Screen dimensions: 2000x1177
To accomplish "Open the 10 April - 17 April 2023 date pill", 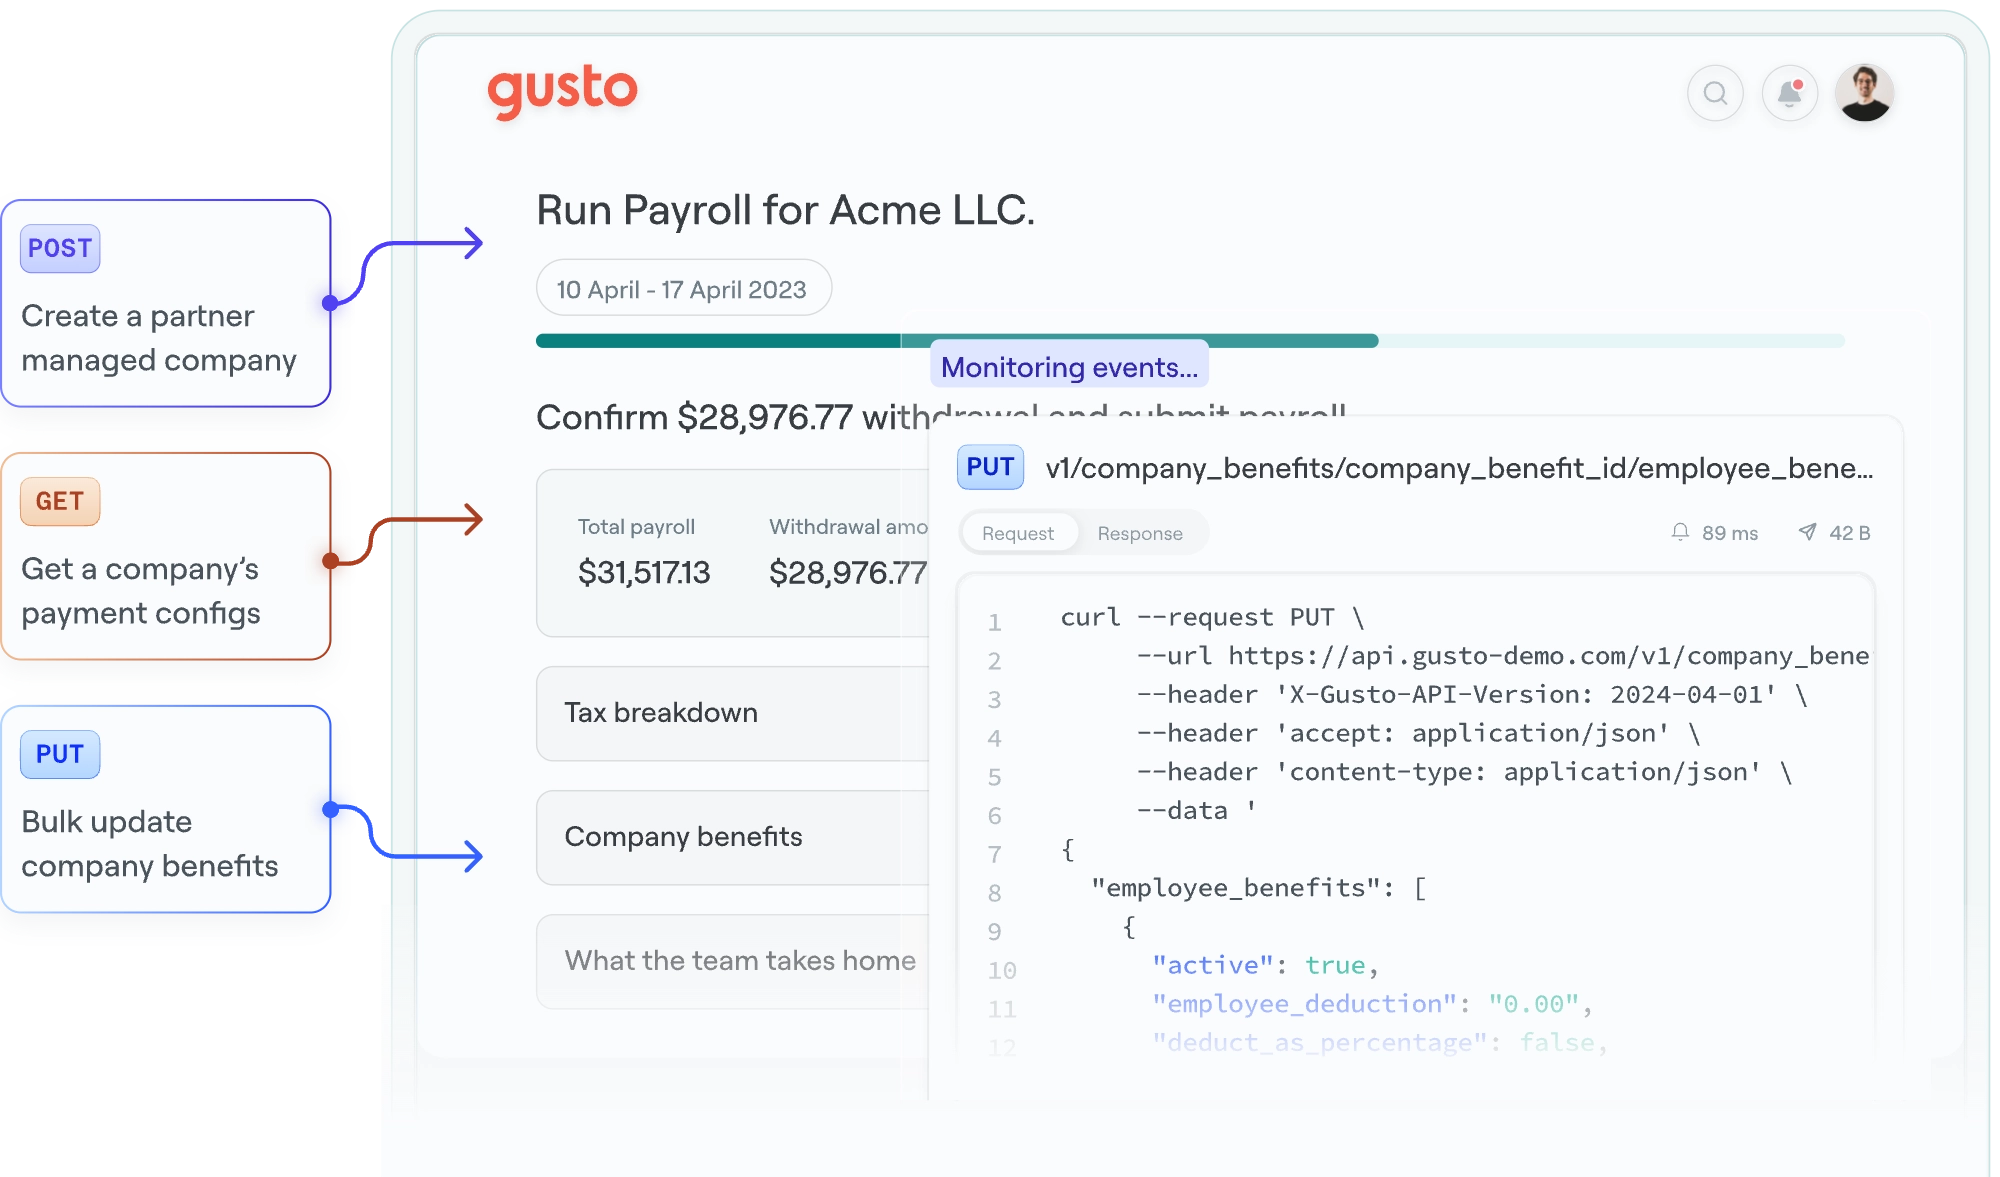I will pos(683,289).
